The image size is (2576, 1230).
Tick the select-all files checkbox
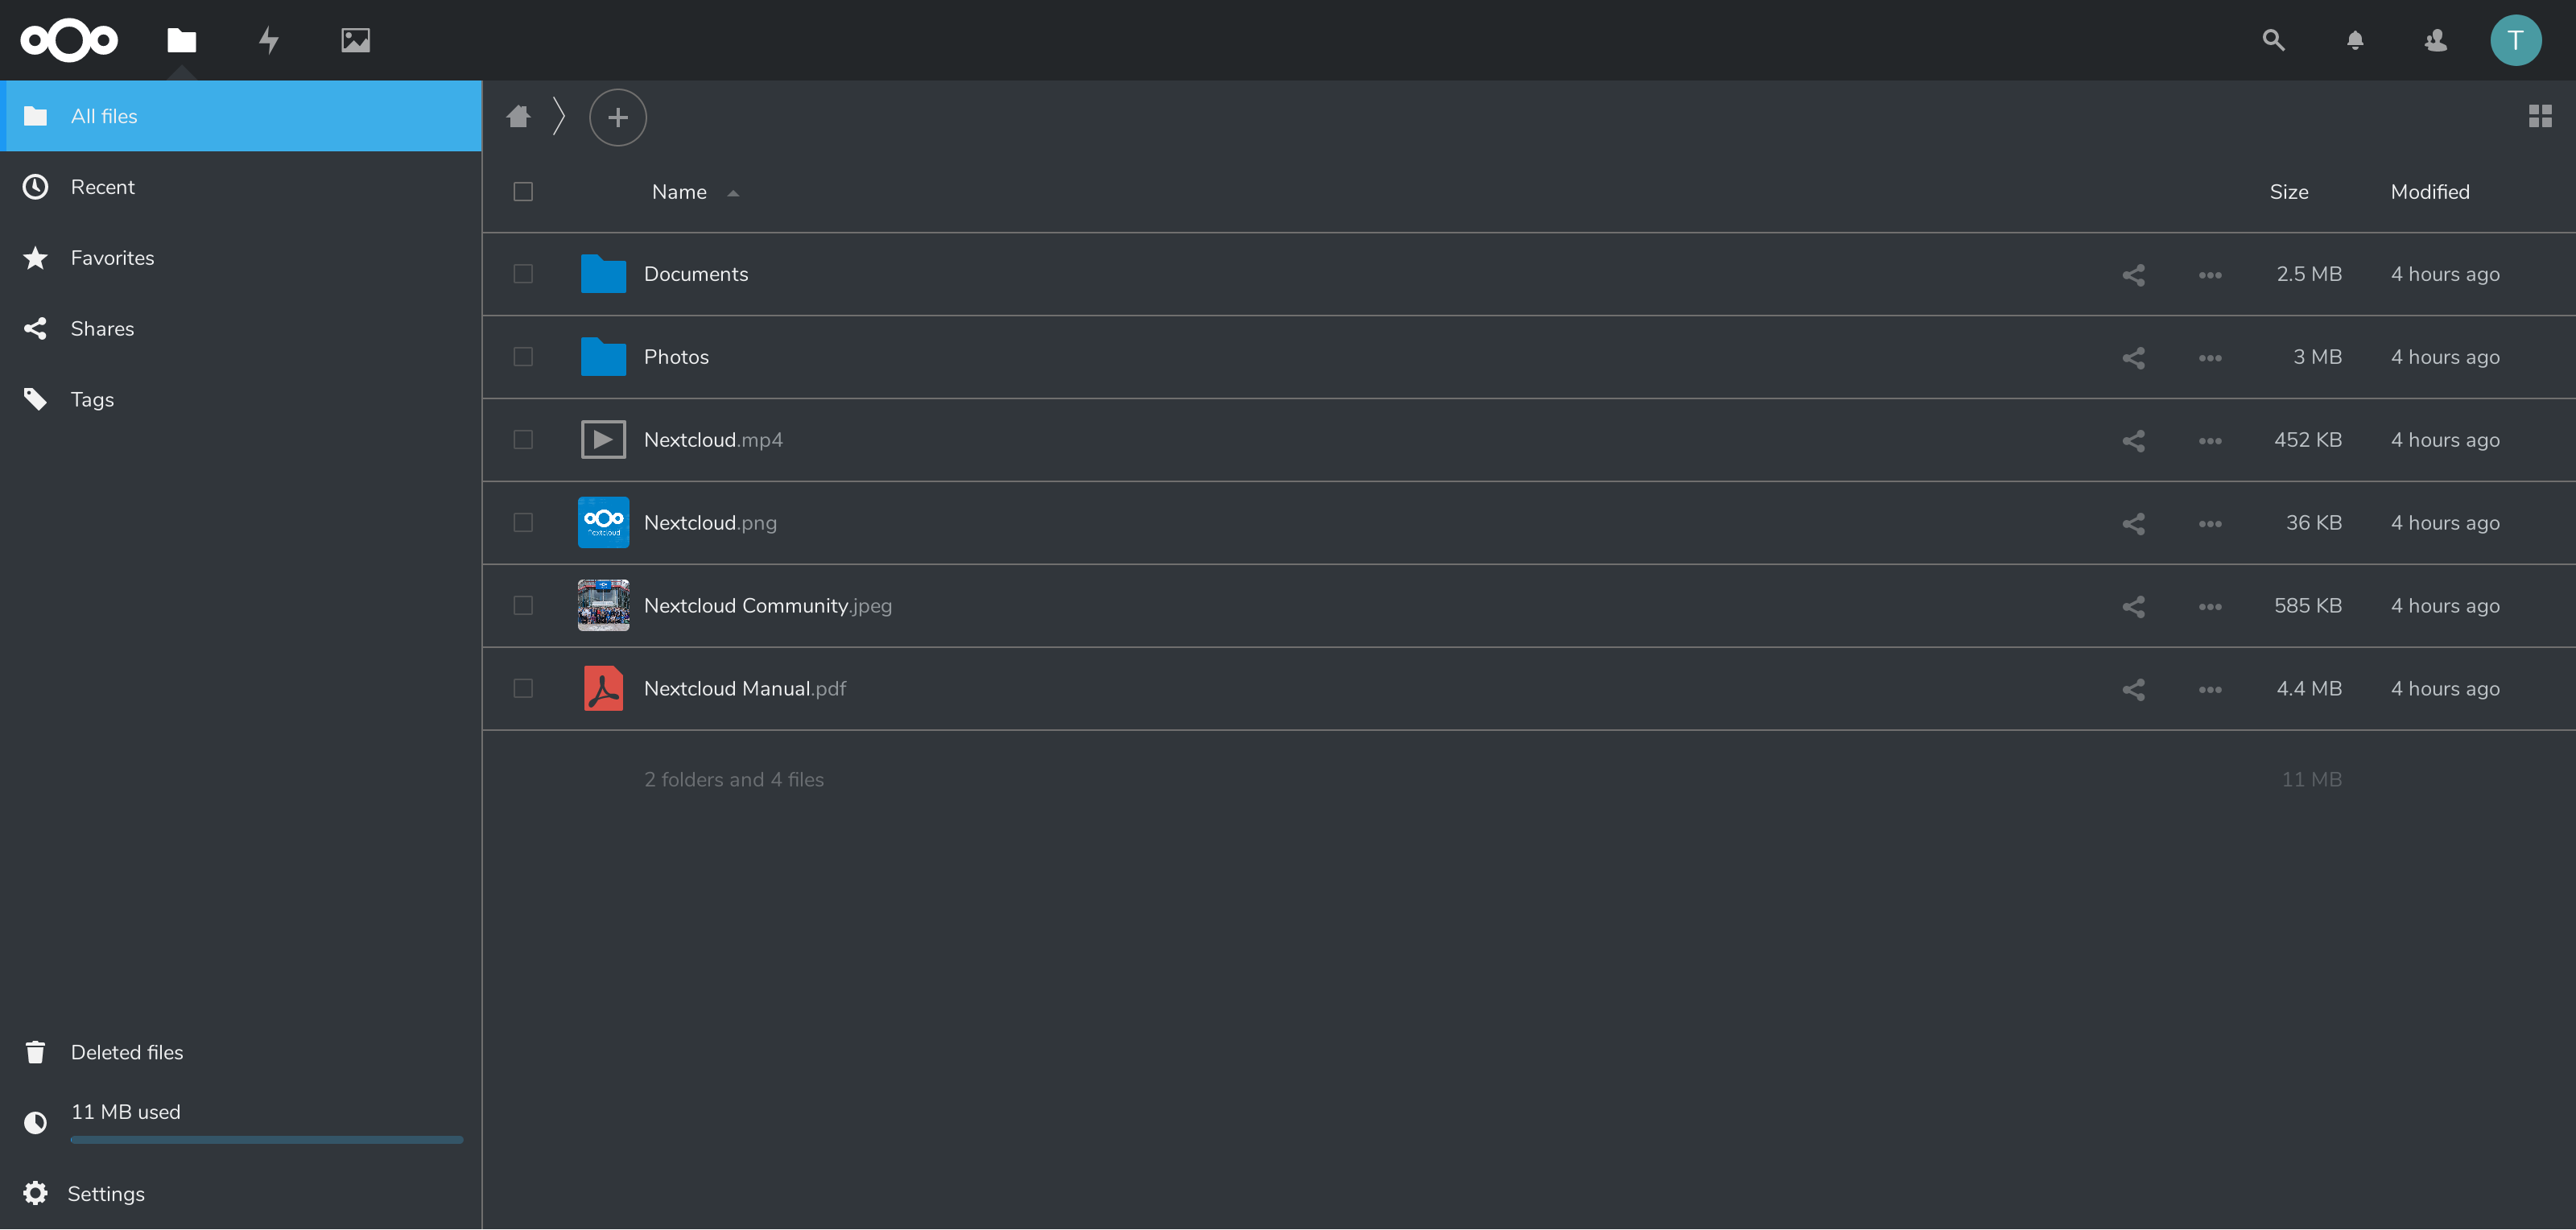(523, 192)
